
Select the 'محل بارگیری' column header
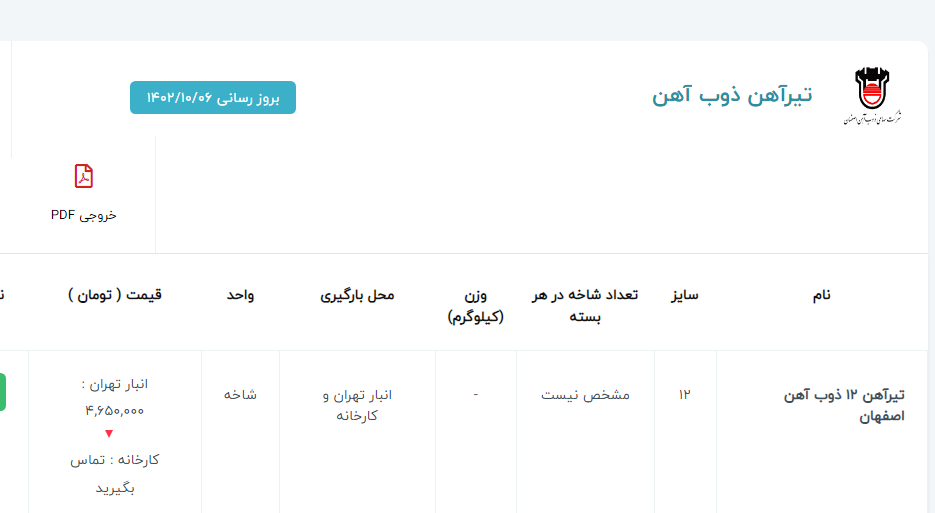[357, 295]
